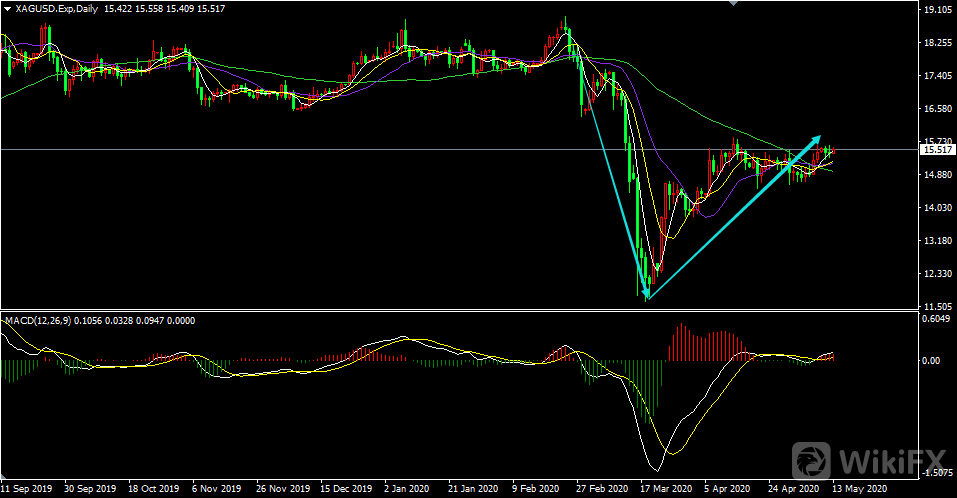Click the 2 Jan 2020 date label

tap(408, 490)
